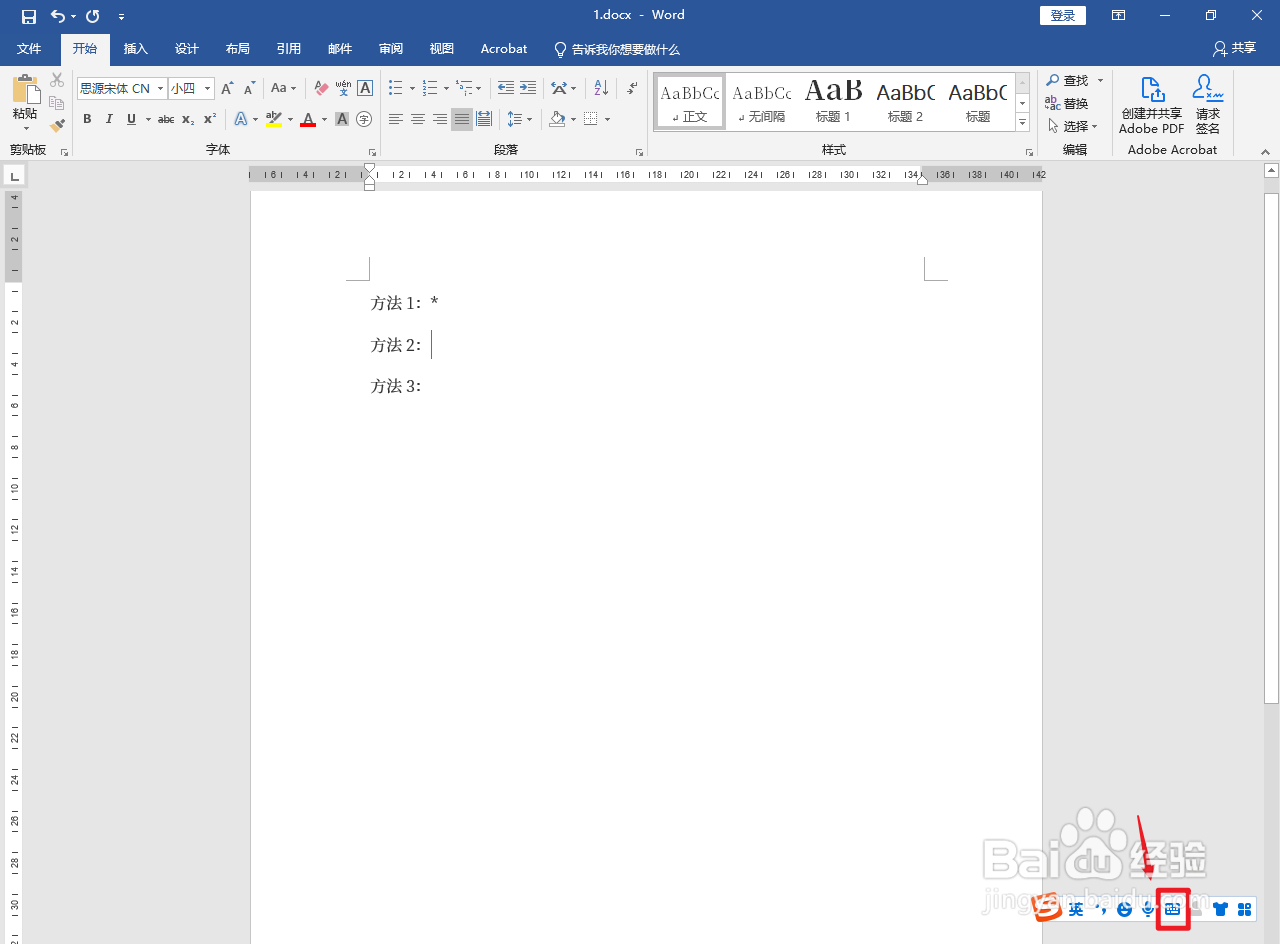The image size is (1280, 944).
Task: Shrink font size with the smaller A icon
Action: coord(250,88)
